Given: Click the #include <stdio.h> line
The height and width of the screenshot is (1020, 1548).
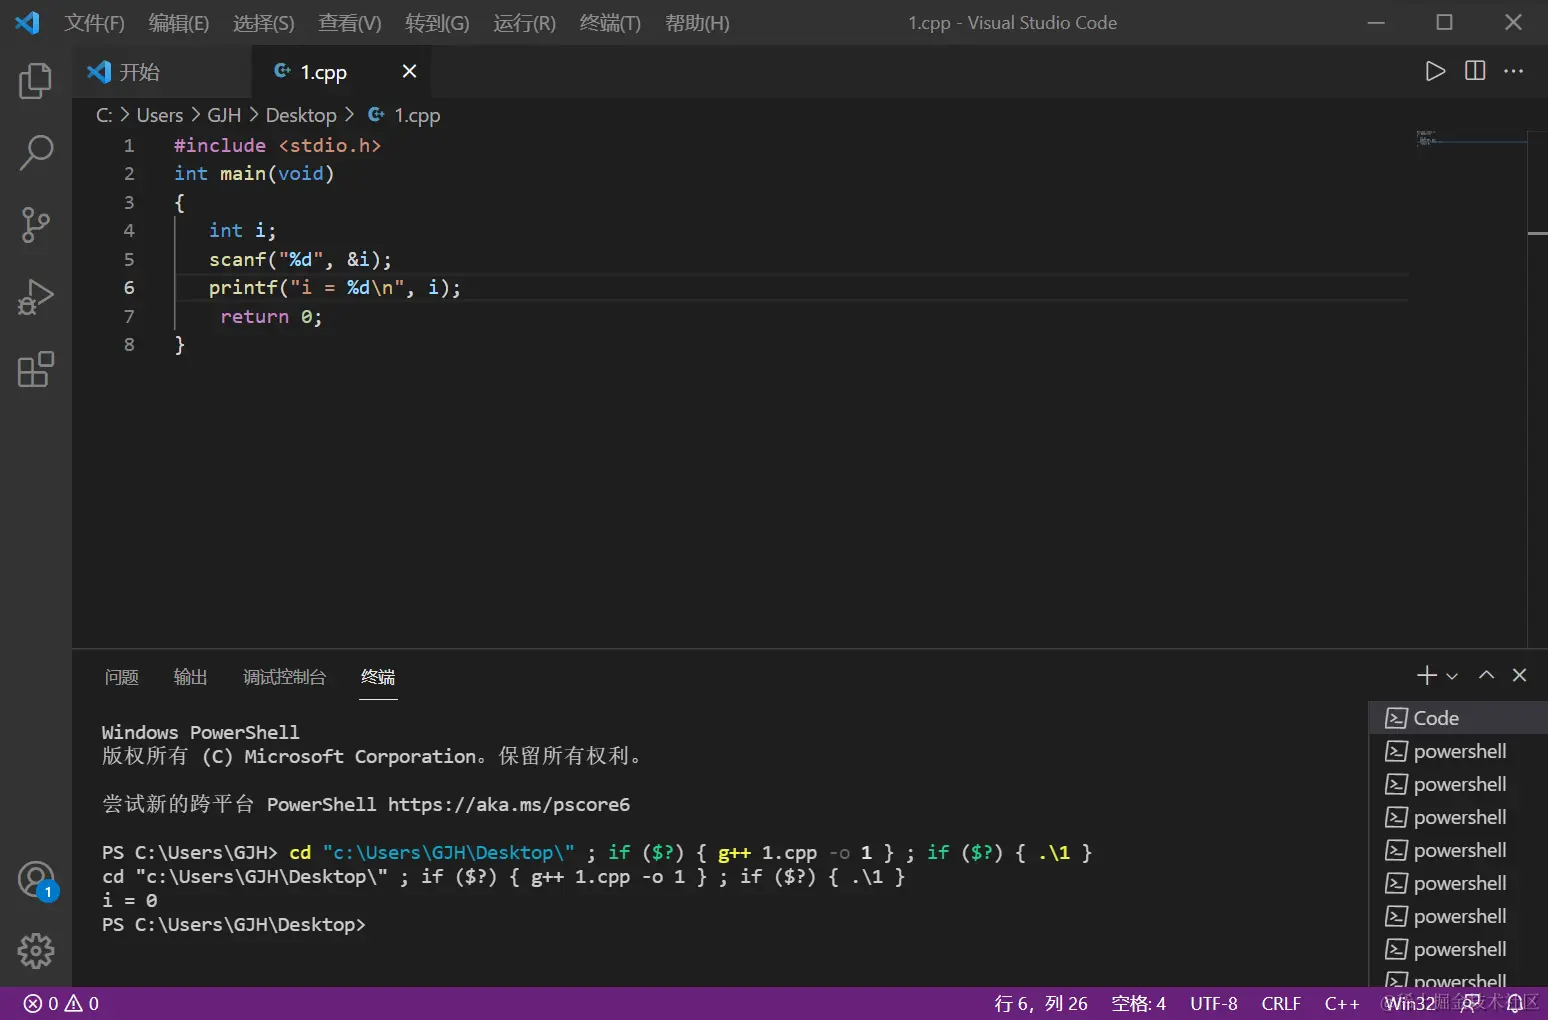Looking at the screenshot, I should [x=277, y=146].
